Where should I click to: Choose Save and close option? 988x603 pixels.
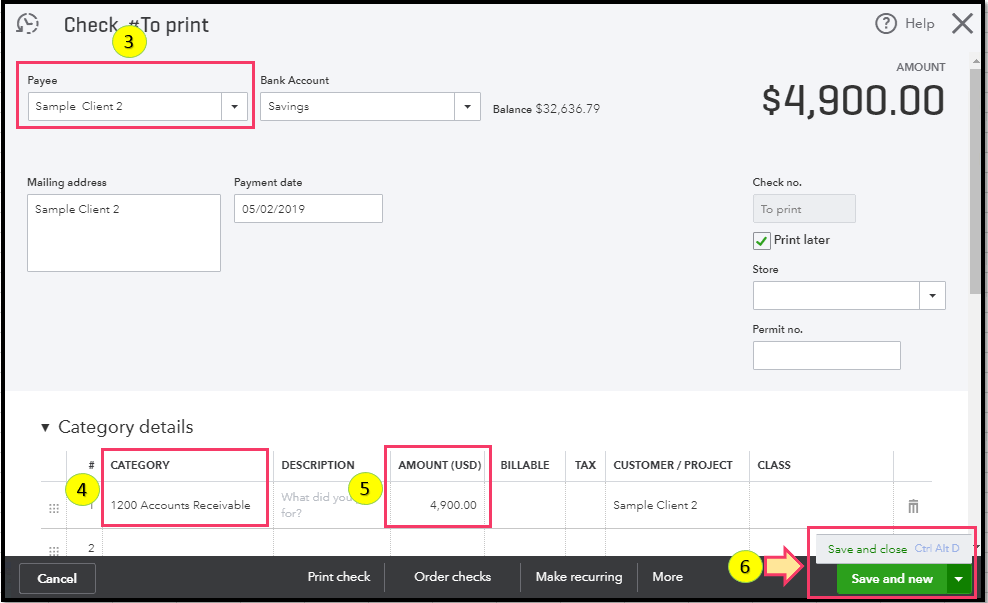click(867, 549)
